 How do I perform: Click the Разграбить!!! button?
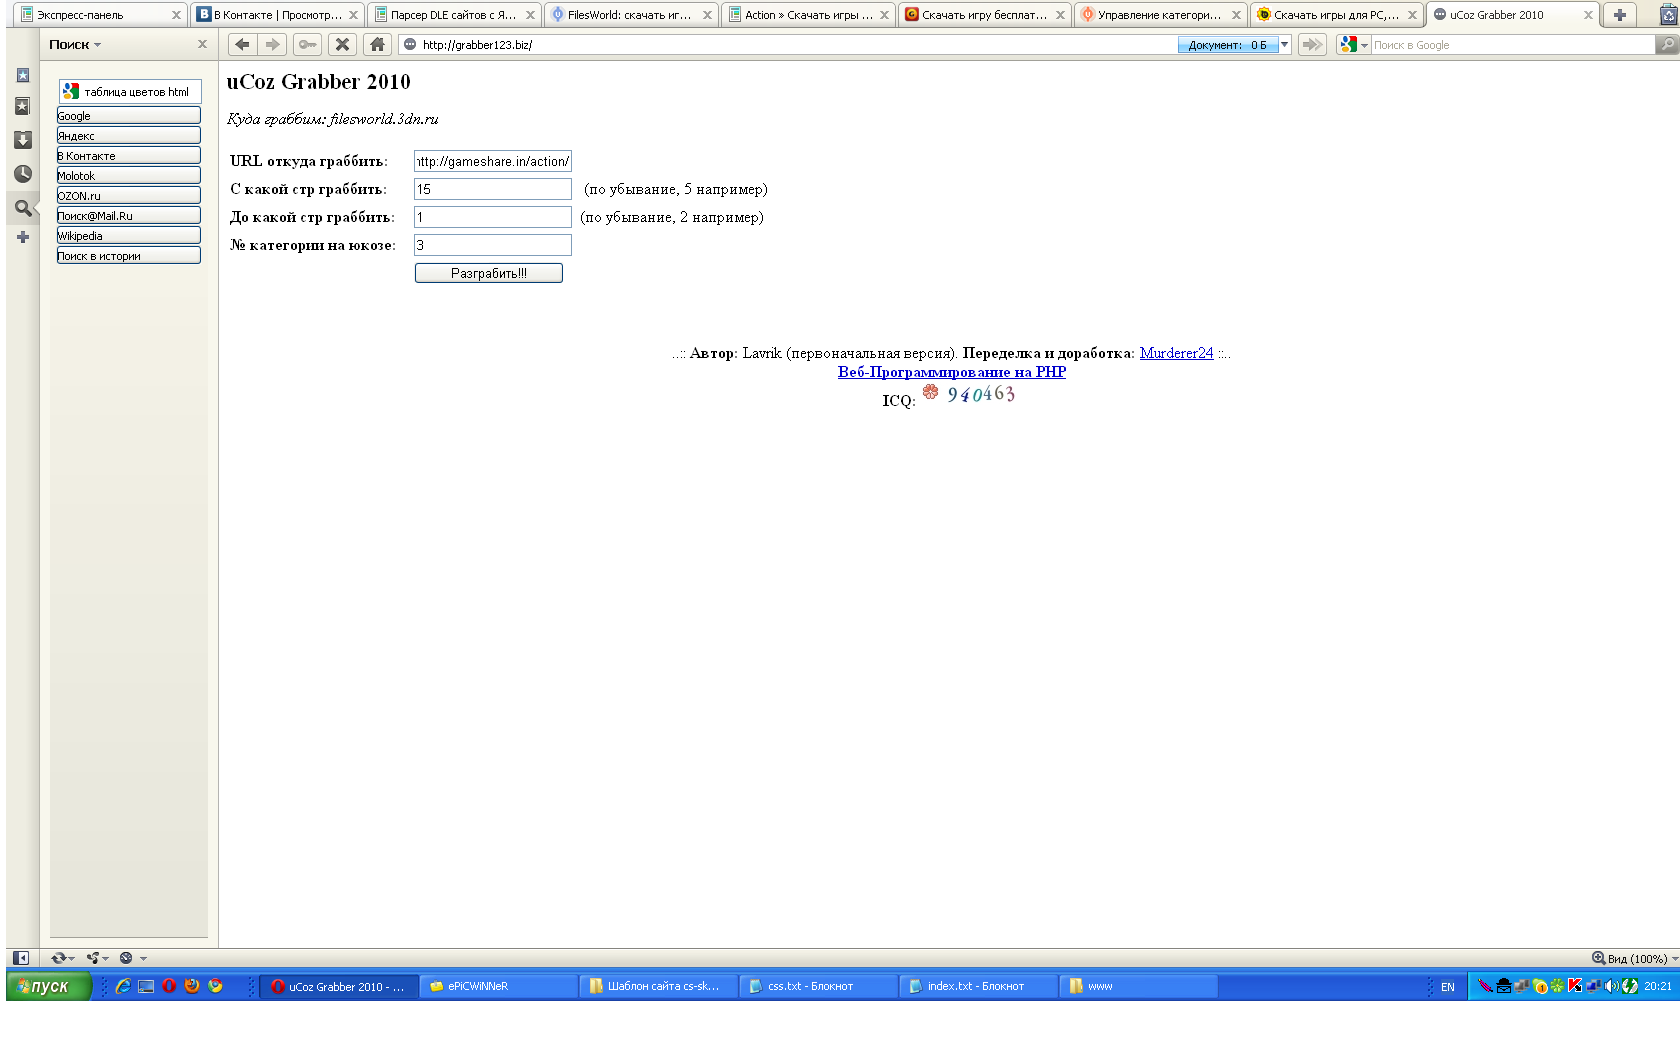(489, 273)
